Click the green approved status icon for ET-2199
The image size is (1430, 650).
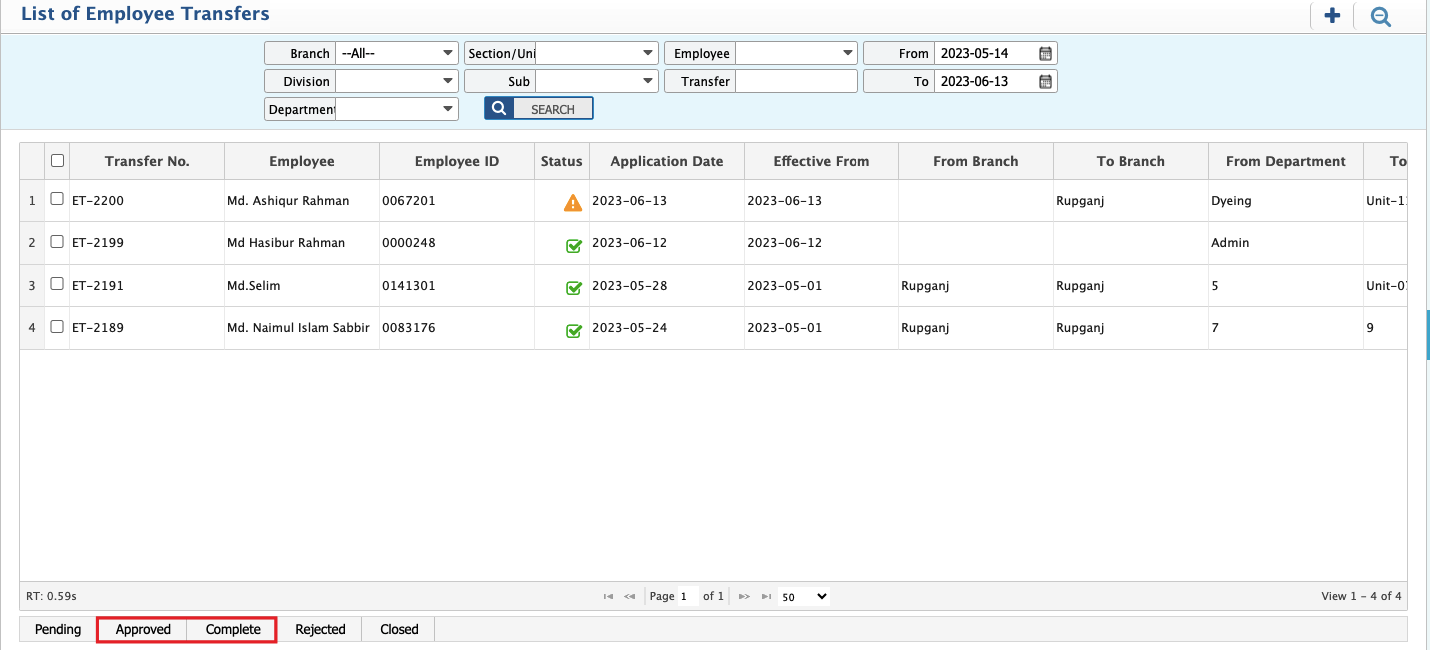[x=574, y=246]
